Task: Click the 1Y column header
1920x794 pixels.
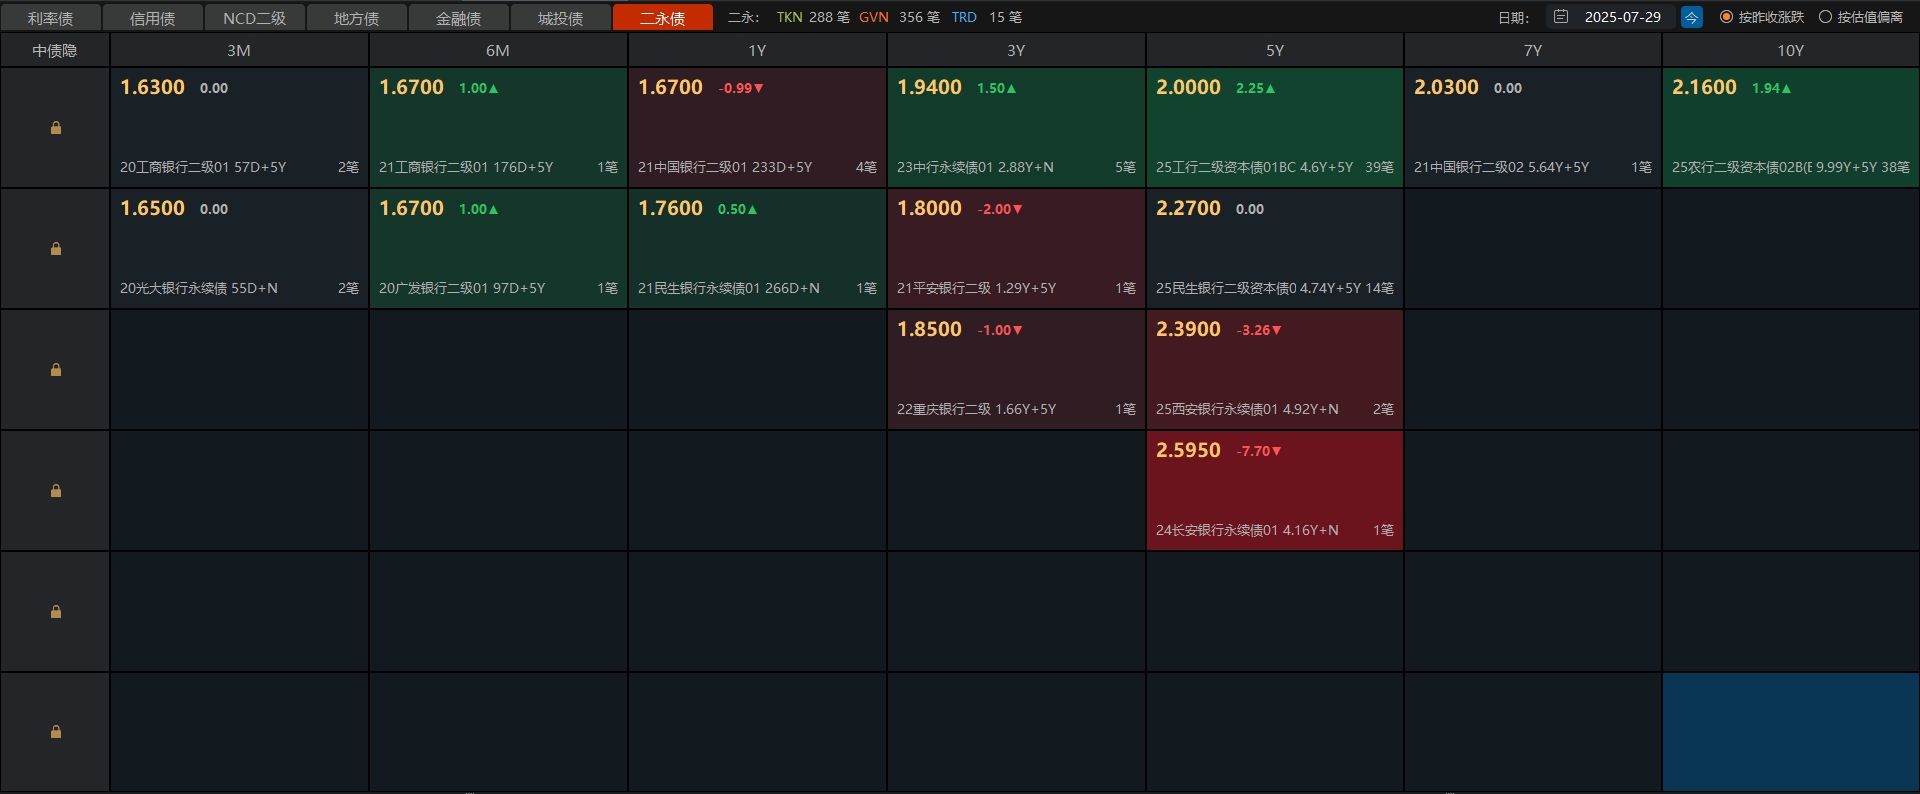Action: (757, 50)
